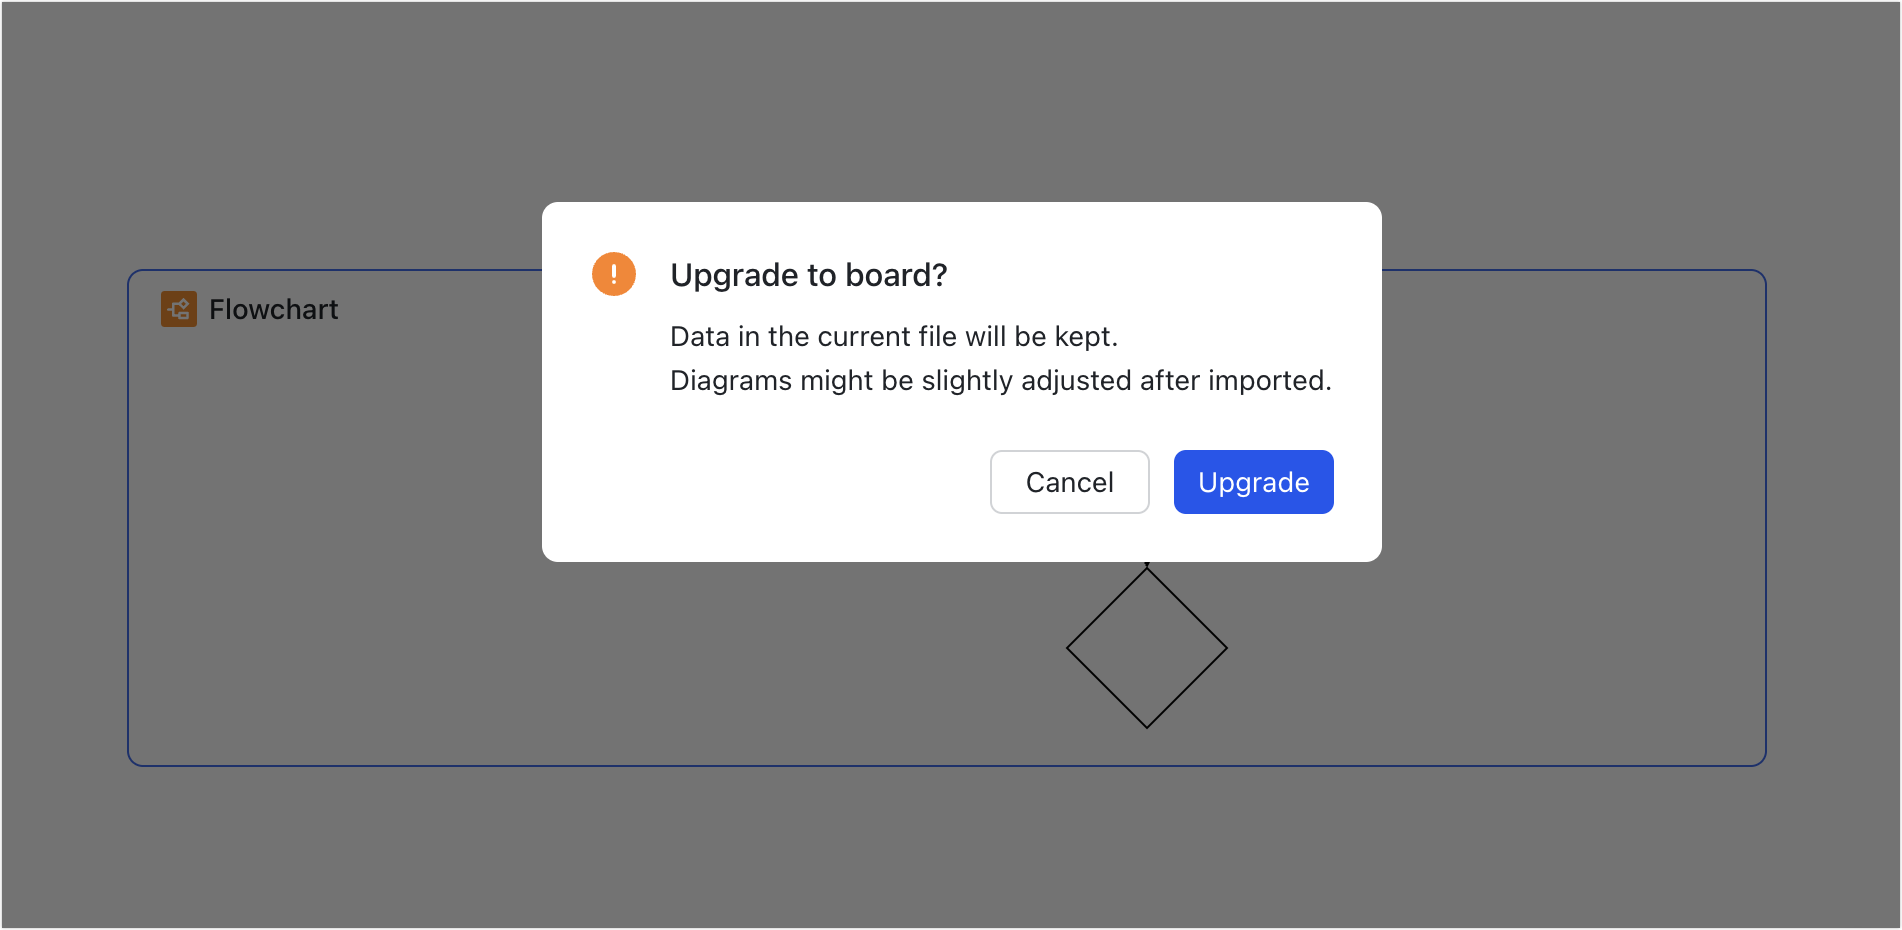The width and height of the screenshot is (1902, 930).
Task: Click the text Data in the current file will be kept
Action: [894, 336]
